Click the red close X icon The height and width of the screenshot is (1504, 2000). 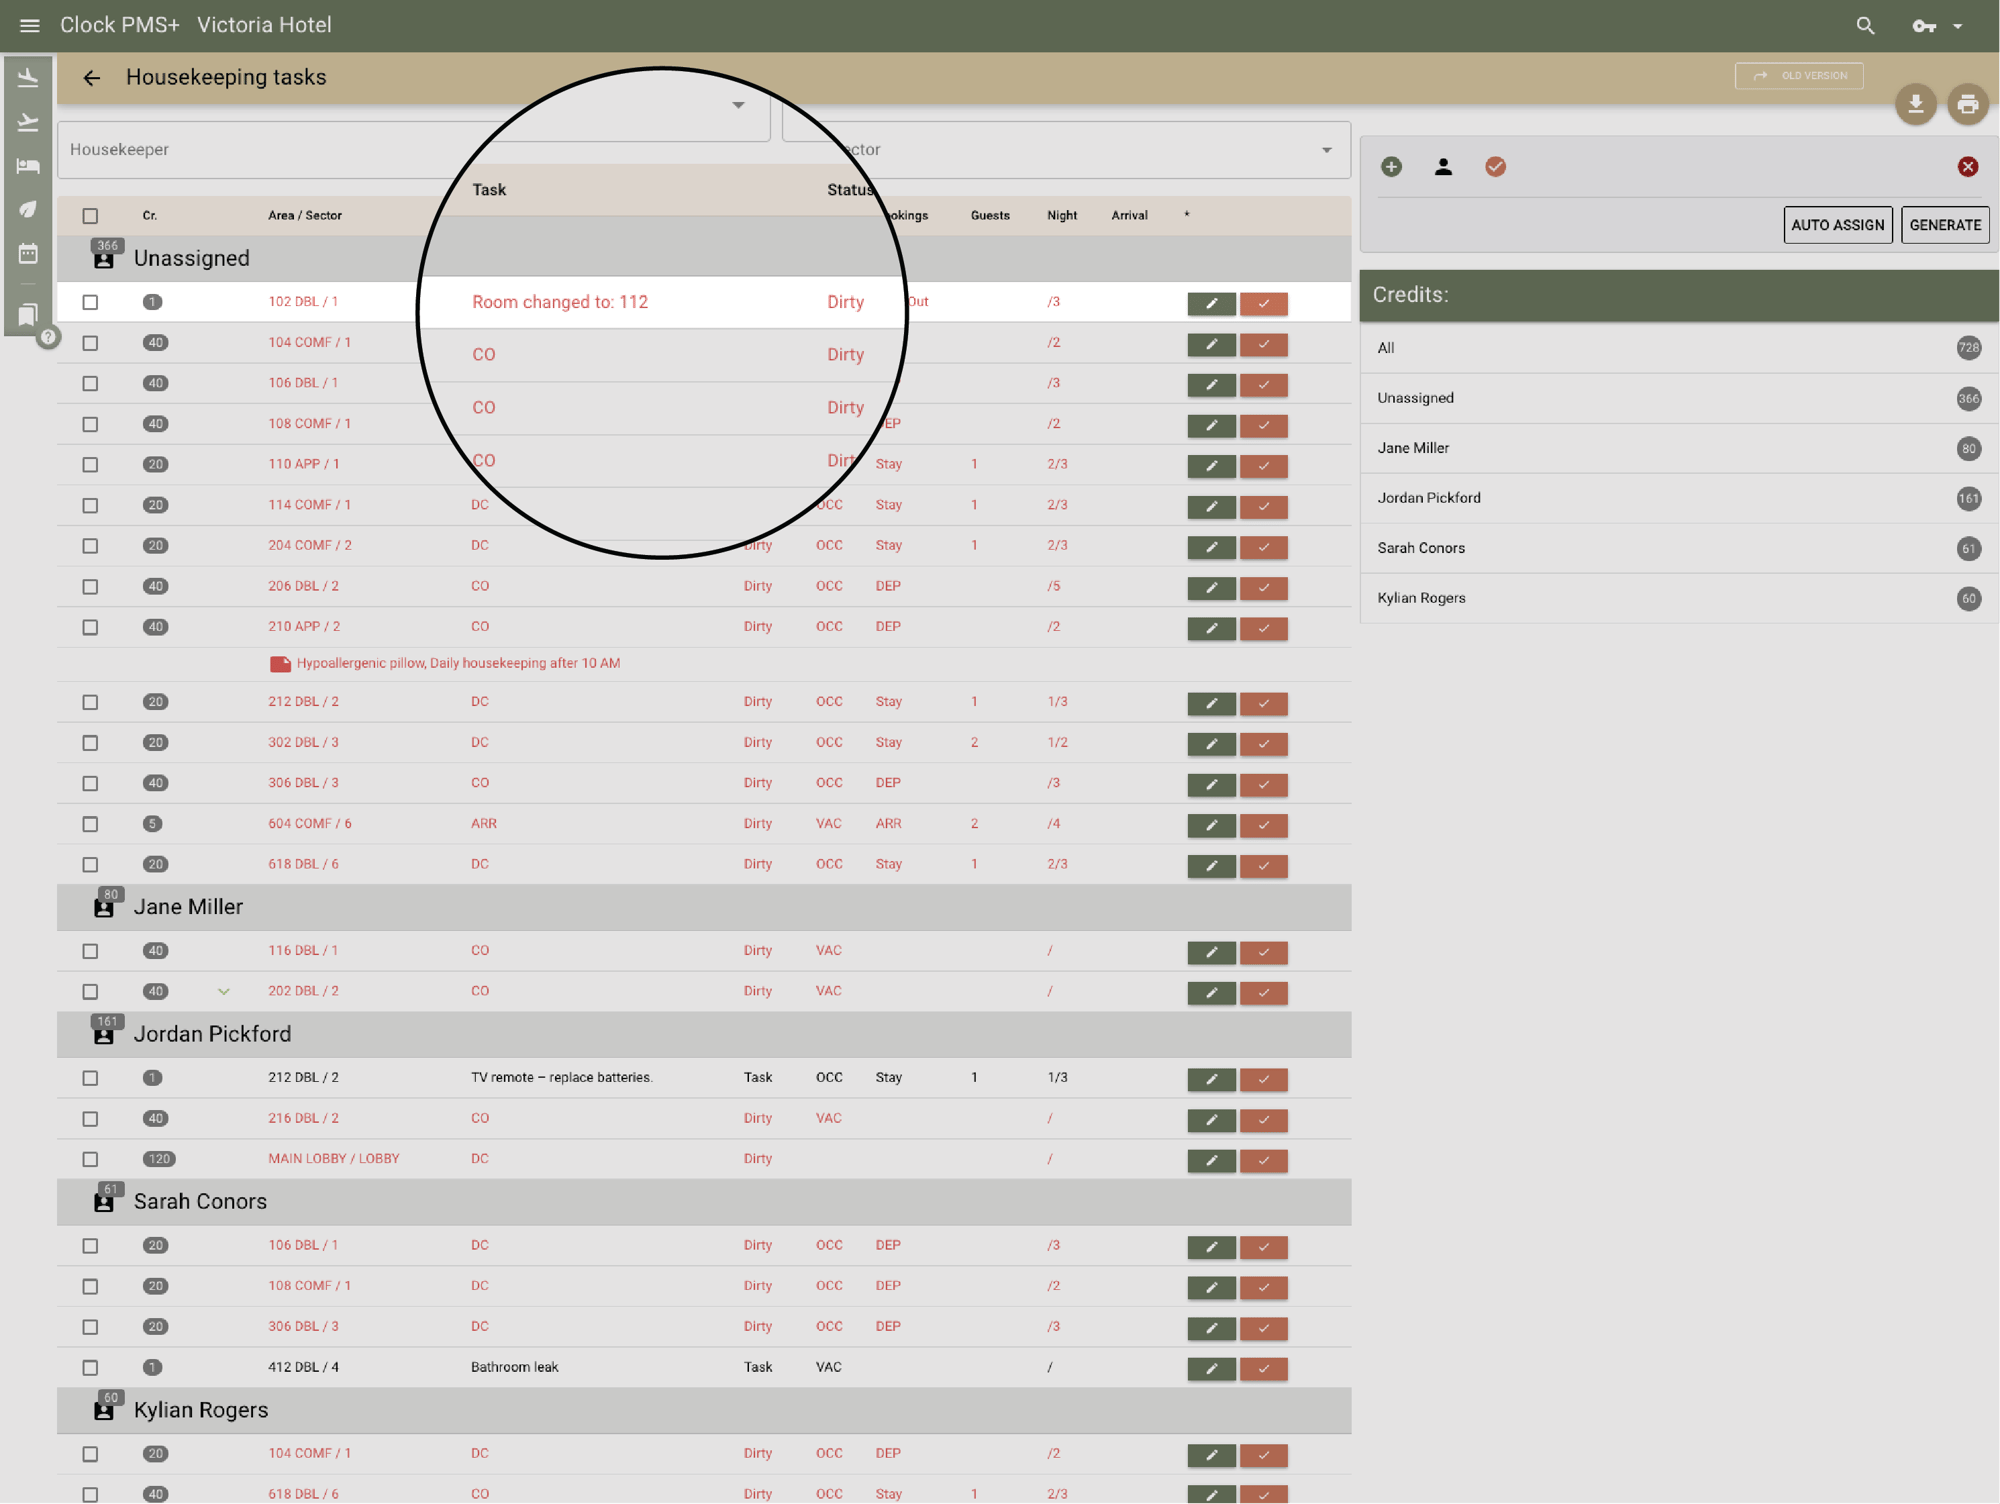1967,167
